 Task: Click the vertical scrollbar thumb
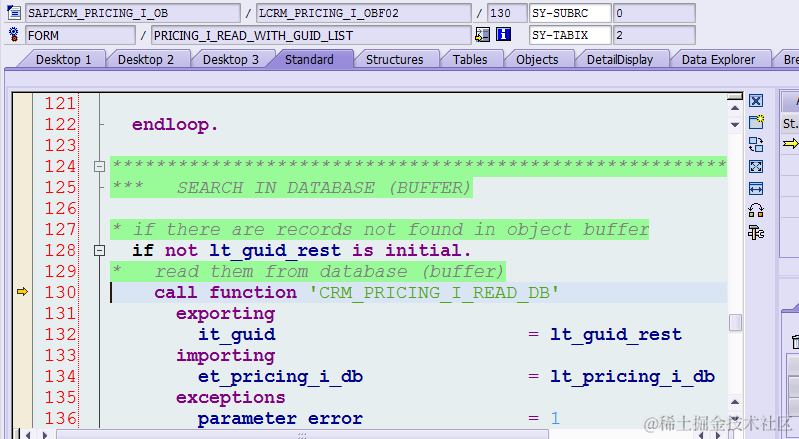(x=735, y=323)
